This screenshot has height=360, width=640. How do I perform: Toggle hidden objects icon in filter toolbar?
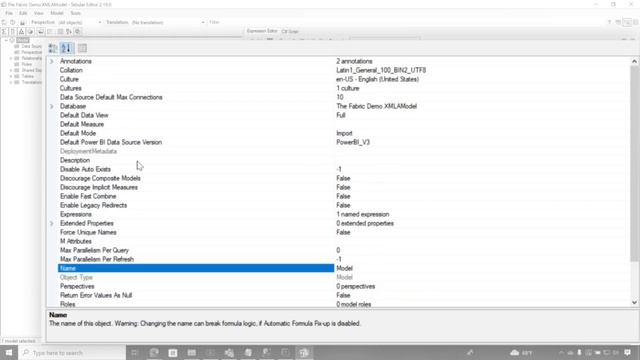(x=50, y=31)
